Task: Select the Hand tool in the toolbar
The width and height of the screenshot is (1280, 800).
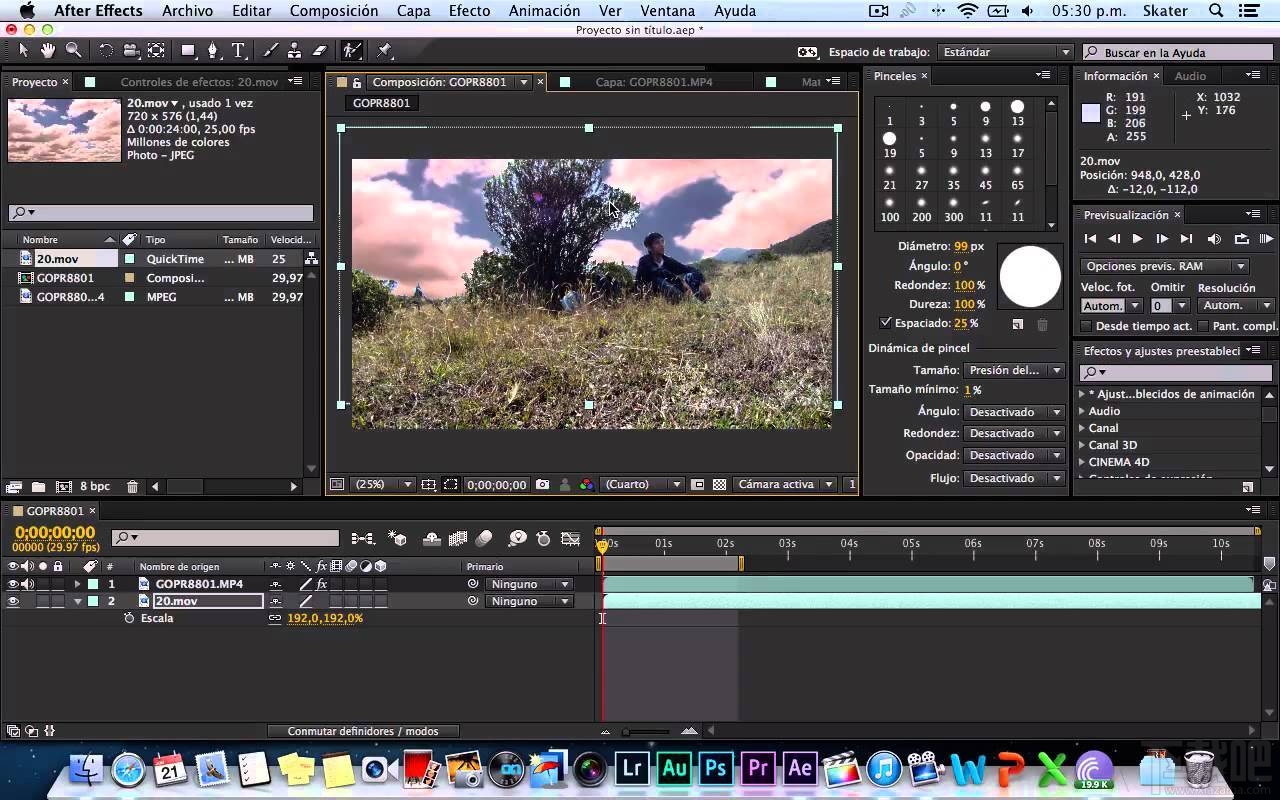Action: pyautogui.click(x=47, y=50)
